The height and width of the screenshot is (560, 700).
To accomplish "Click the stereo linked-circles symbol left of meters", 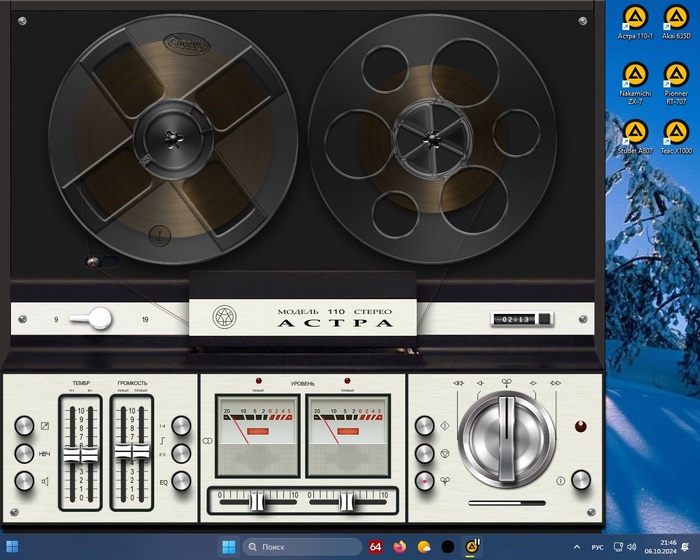I will [207, 441].
